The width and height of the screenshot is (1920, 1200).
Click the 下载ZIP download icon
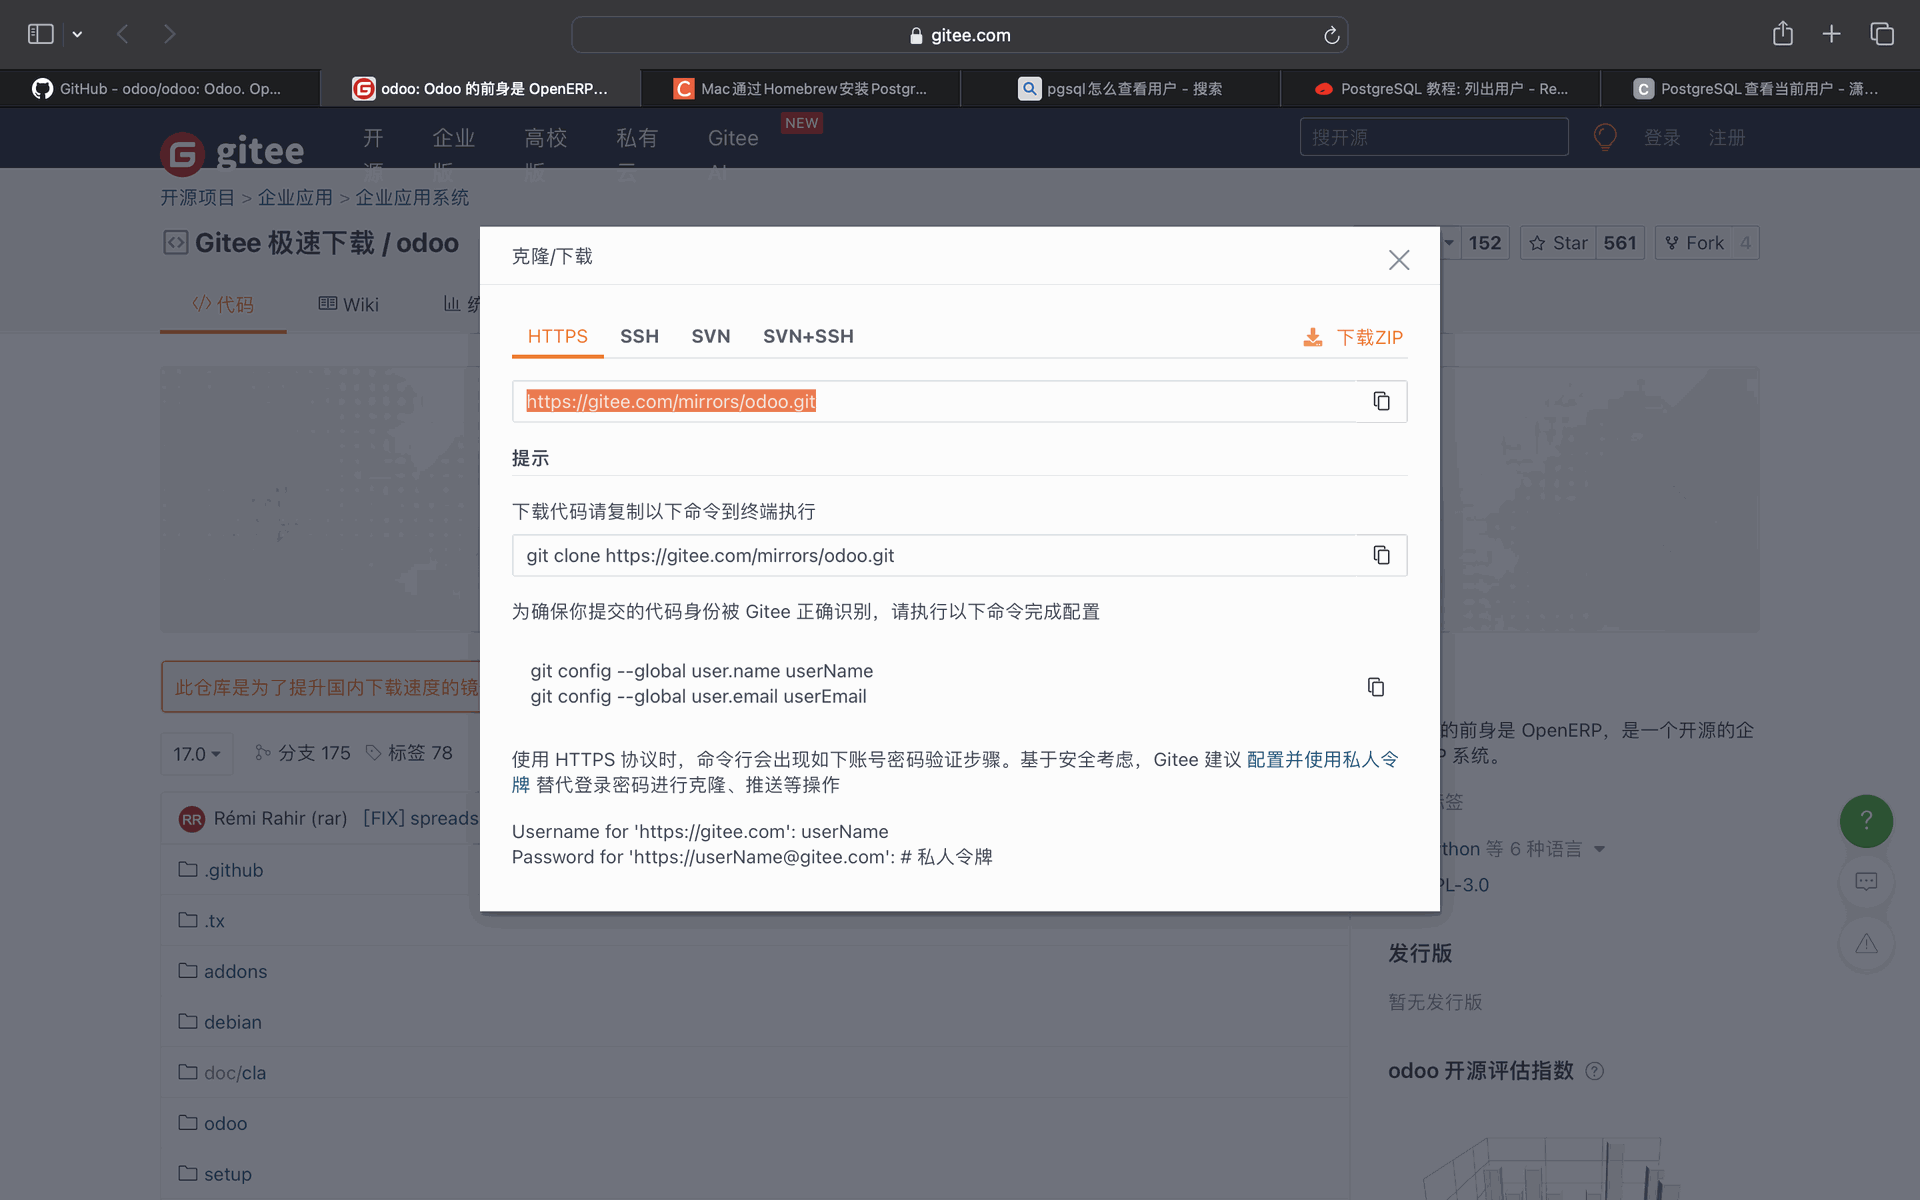pos(1313,337)
